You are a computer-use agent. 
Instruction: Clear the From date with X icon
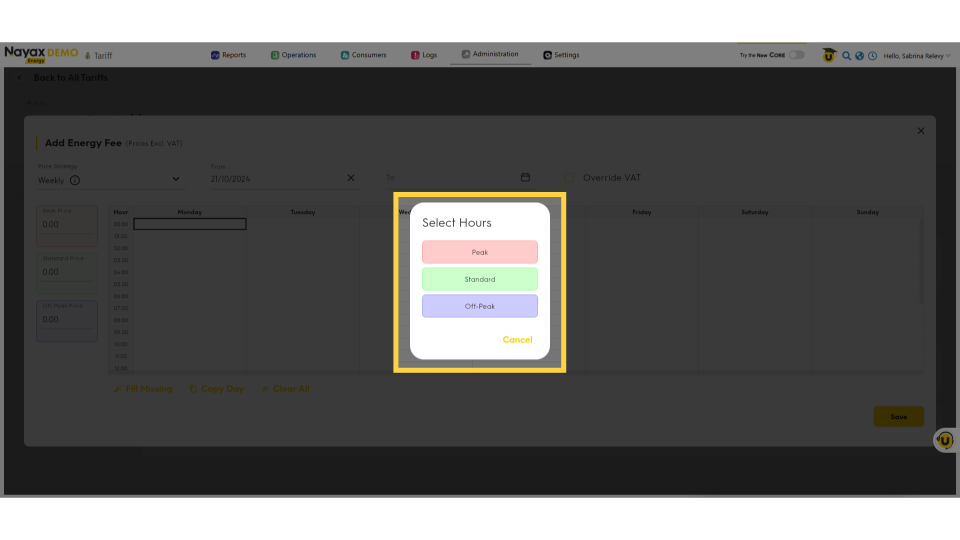tap(350, 178)
